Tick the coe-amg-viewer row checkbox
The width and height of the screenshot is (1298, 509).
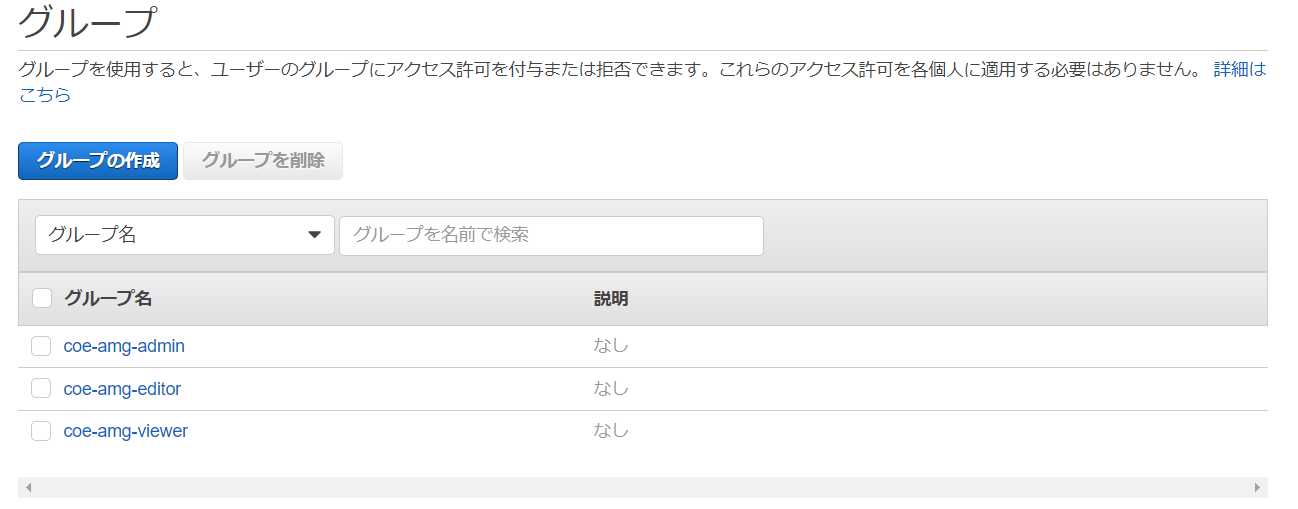click(x=41, y=431)
